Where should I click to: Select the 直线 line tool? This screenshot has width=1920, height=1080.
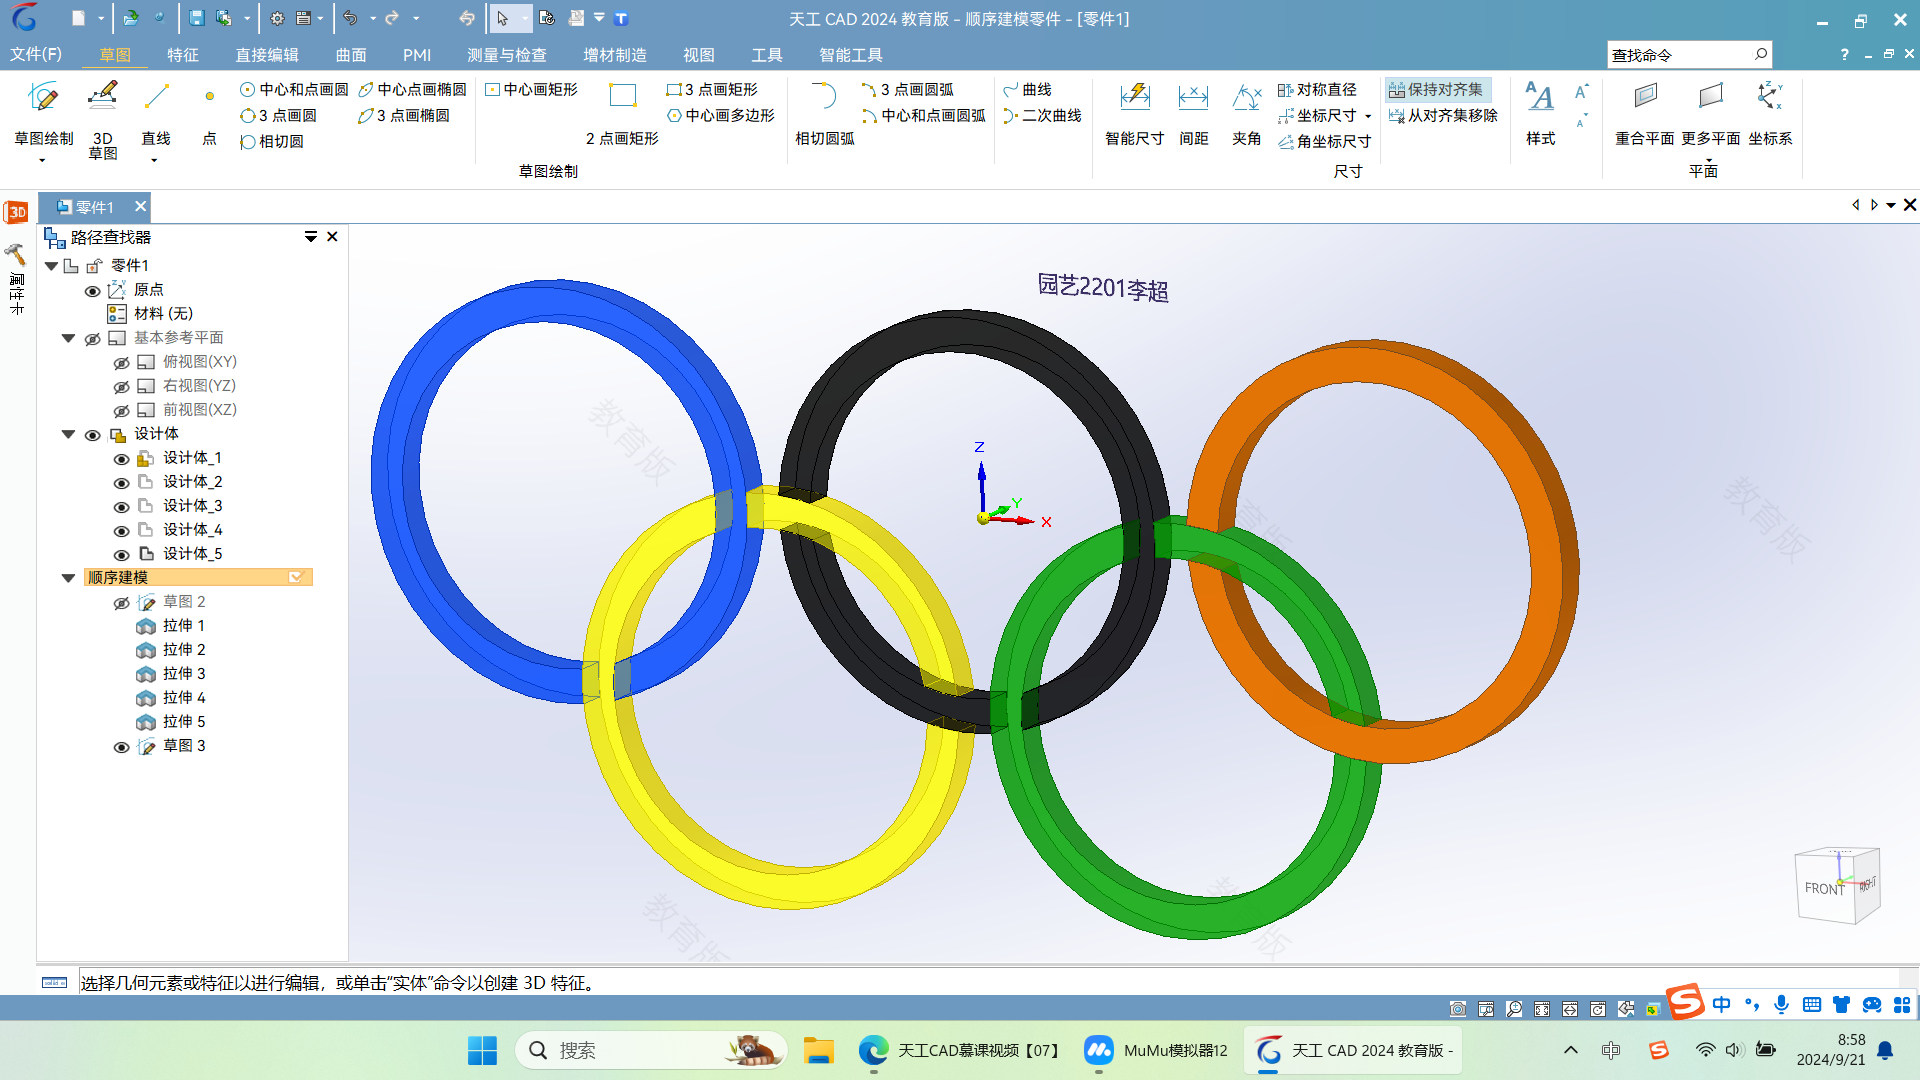click(156, 113)
